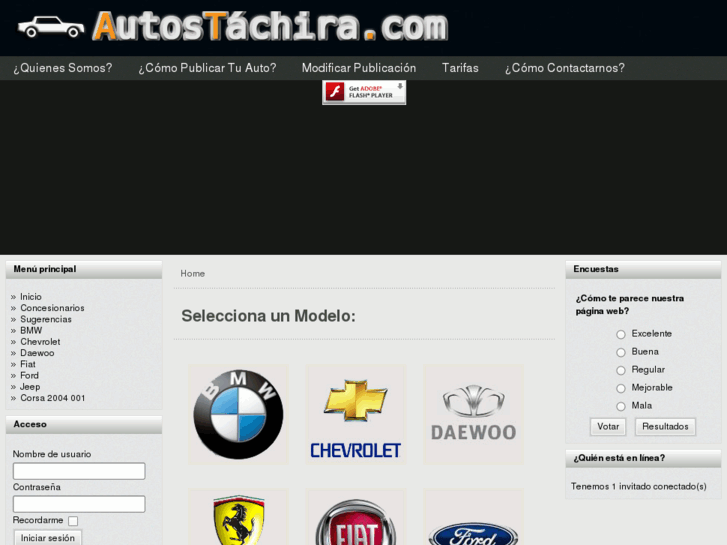
Task: Choose the Mala poll option
Action: tap(621, 406)
